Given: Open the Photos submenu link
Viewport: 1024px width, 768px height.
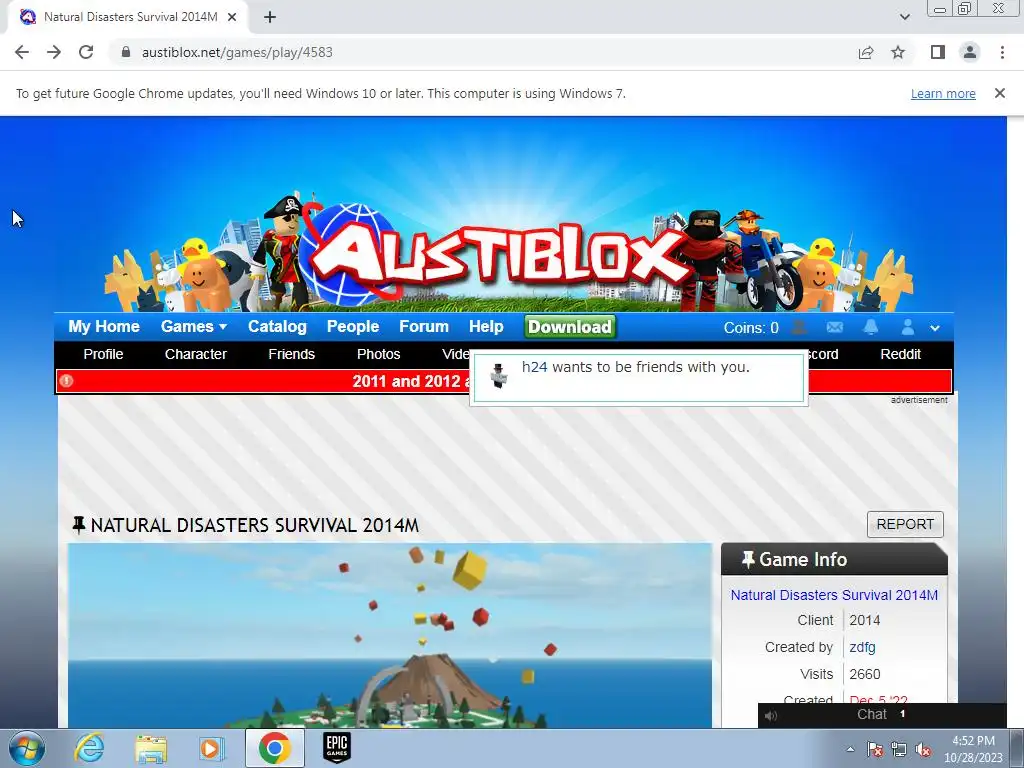Looking at the screenshot, I should click(x=378, y=354).
